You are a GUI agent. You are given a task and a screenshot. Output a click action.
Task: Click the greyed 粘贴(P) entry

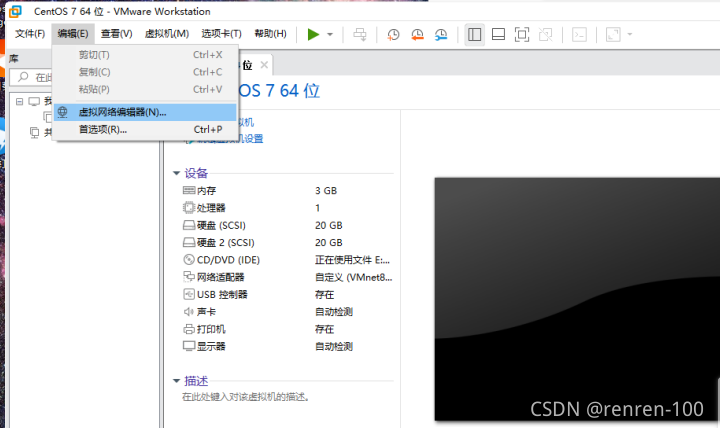tap(145, 90)
